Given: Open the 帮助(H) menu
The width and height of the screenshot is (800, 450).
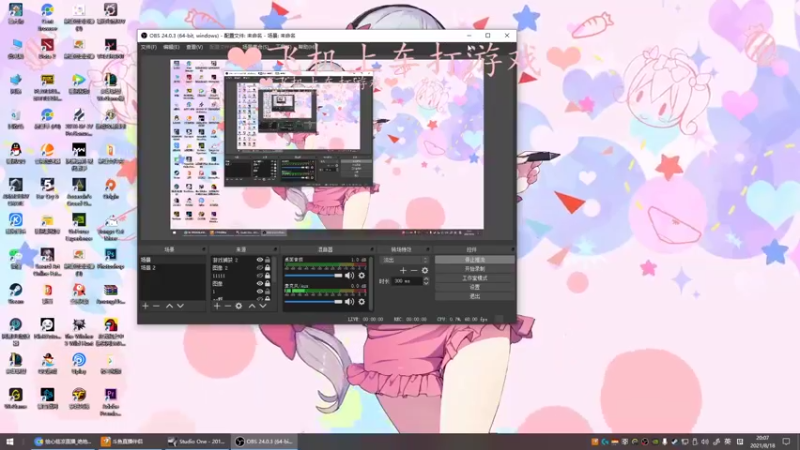Looking at the screenshot, I should [x=306, y=47].
